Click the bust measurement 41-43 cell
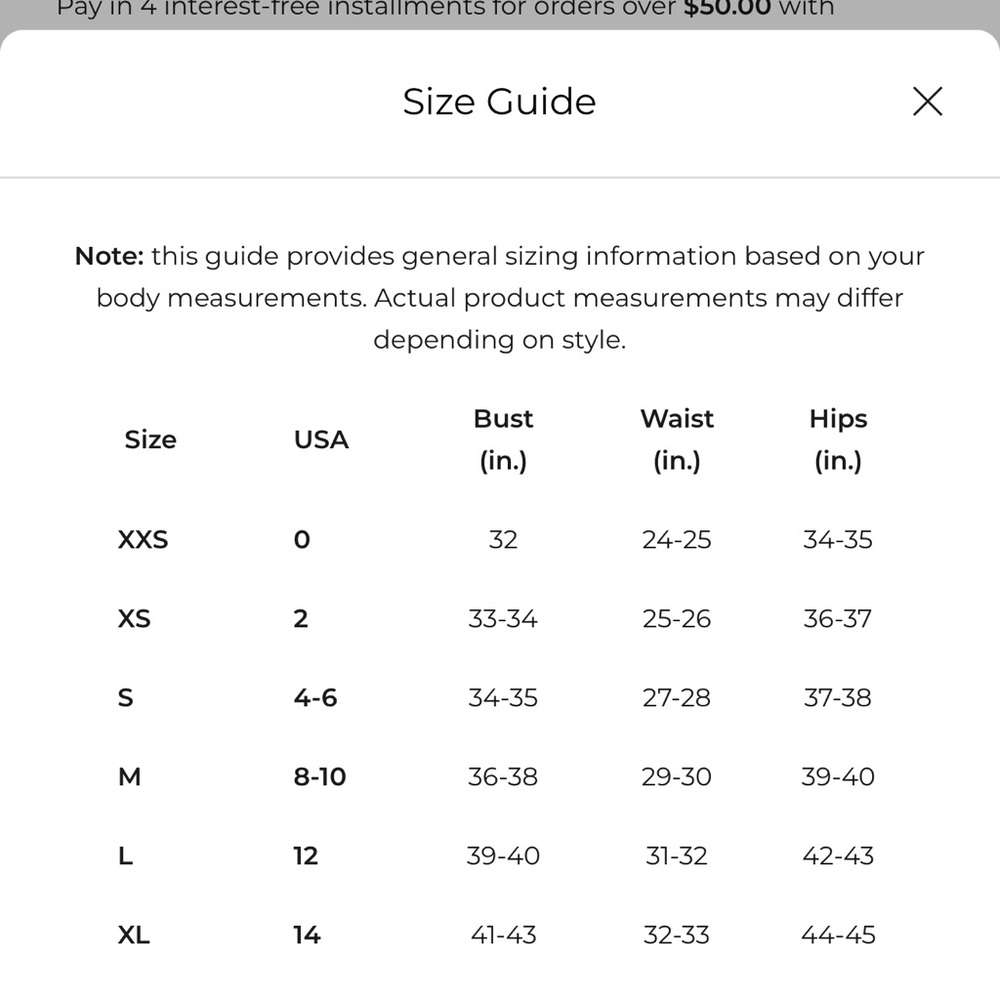Screen dimensions: 1000x1000 [x=503, y=935]
